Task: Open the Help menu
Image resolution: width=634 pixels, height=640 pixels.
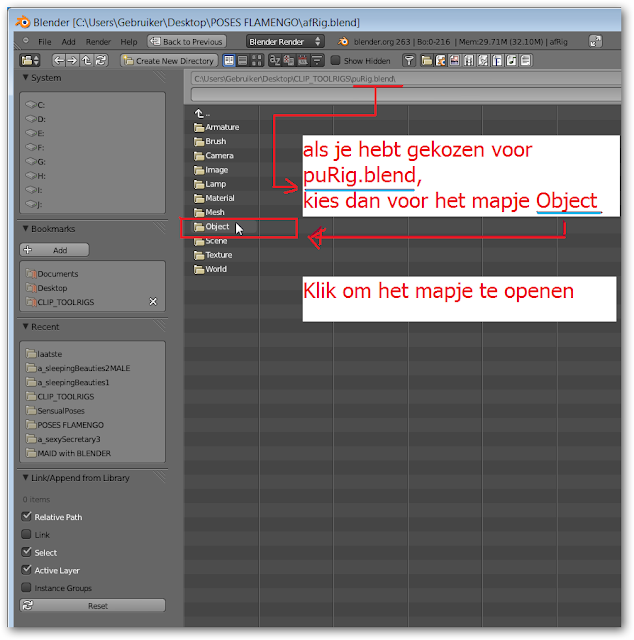Action: [129, 42]
